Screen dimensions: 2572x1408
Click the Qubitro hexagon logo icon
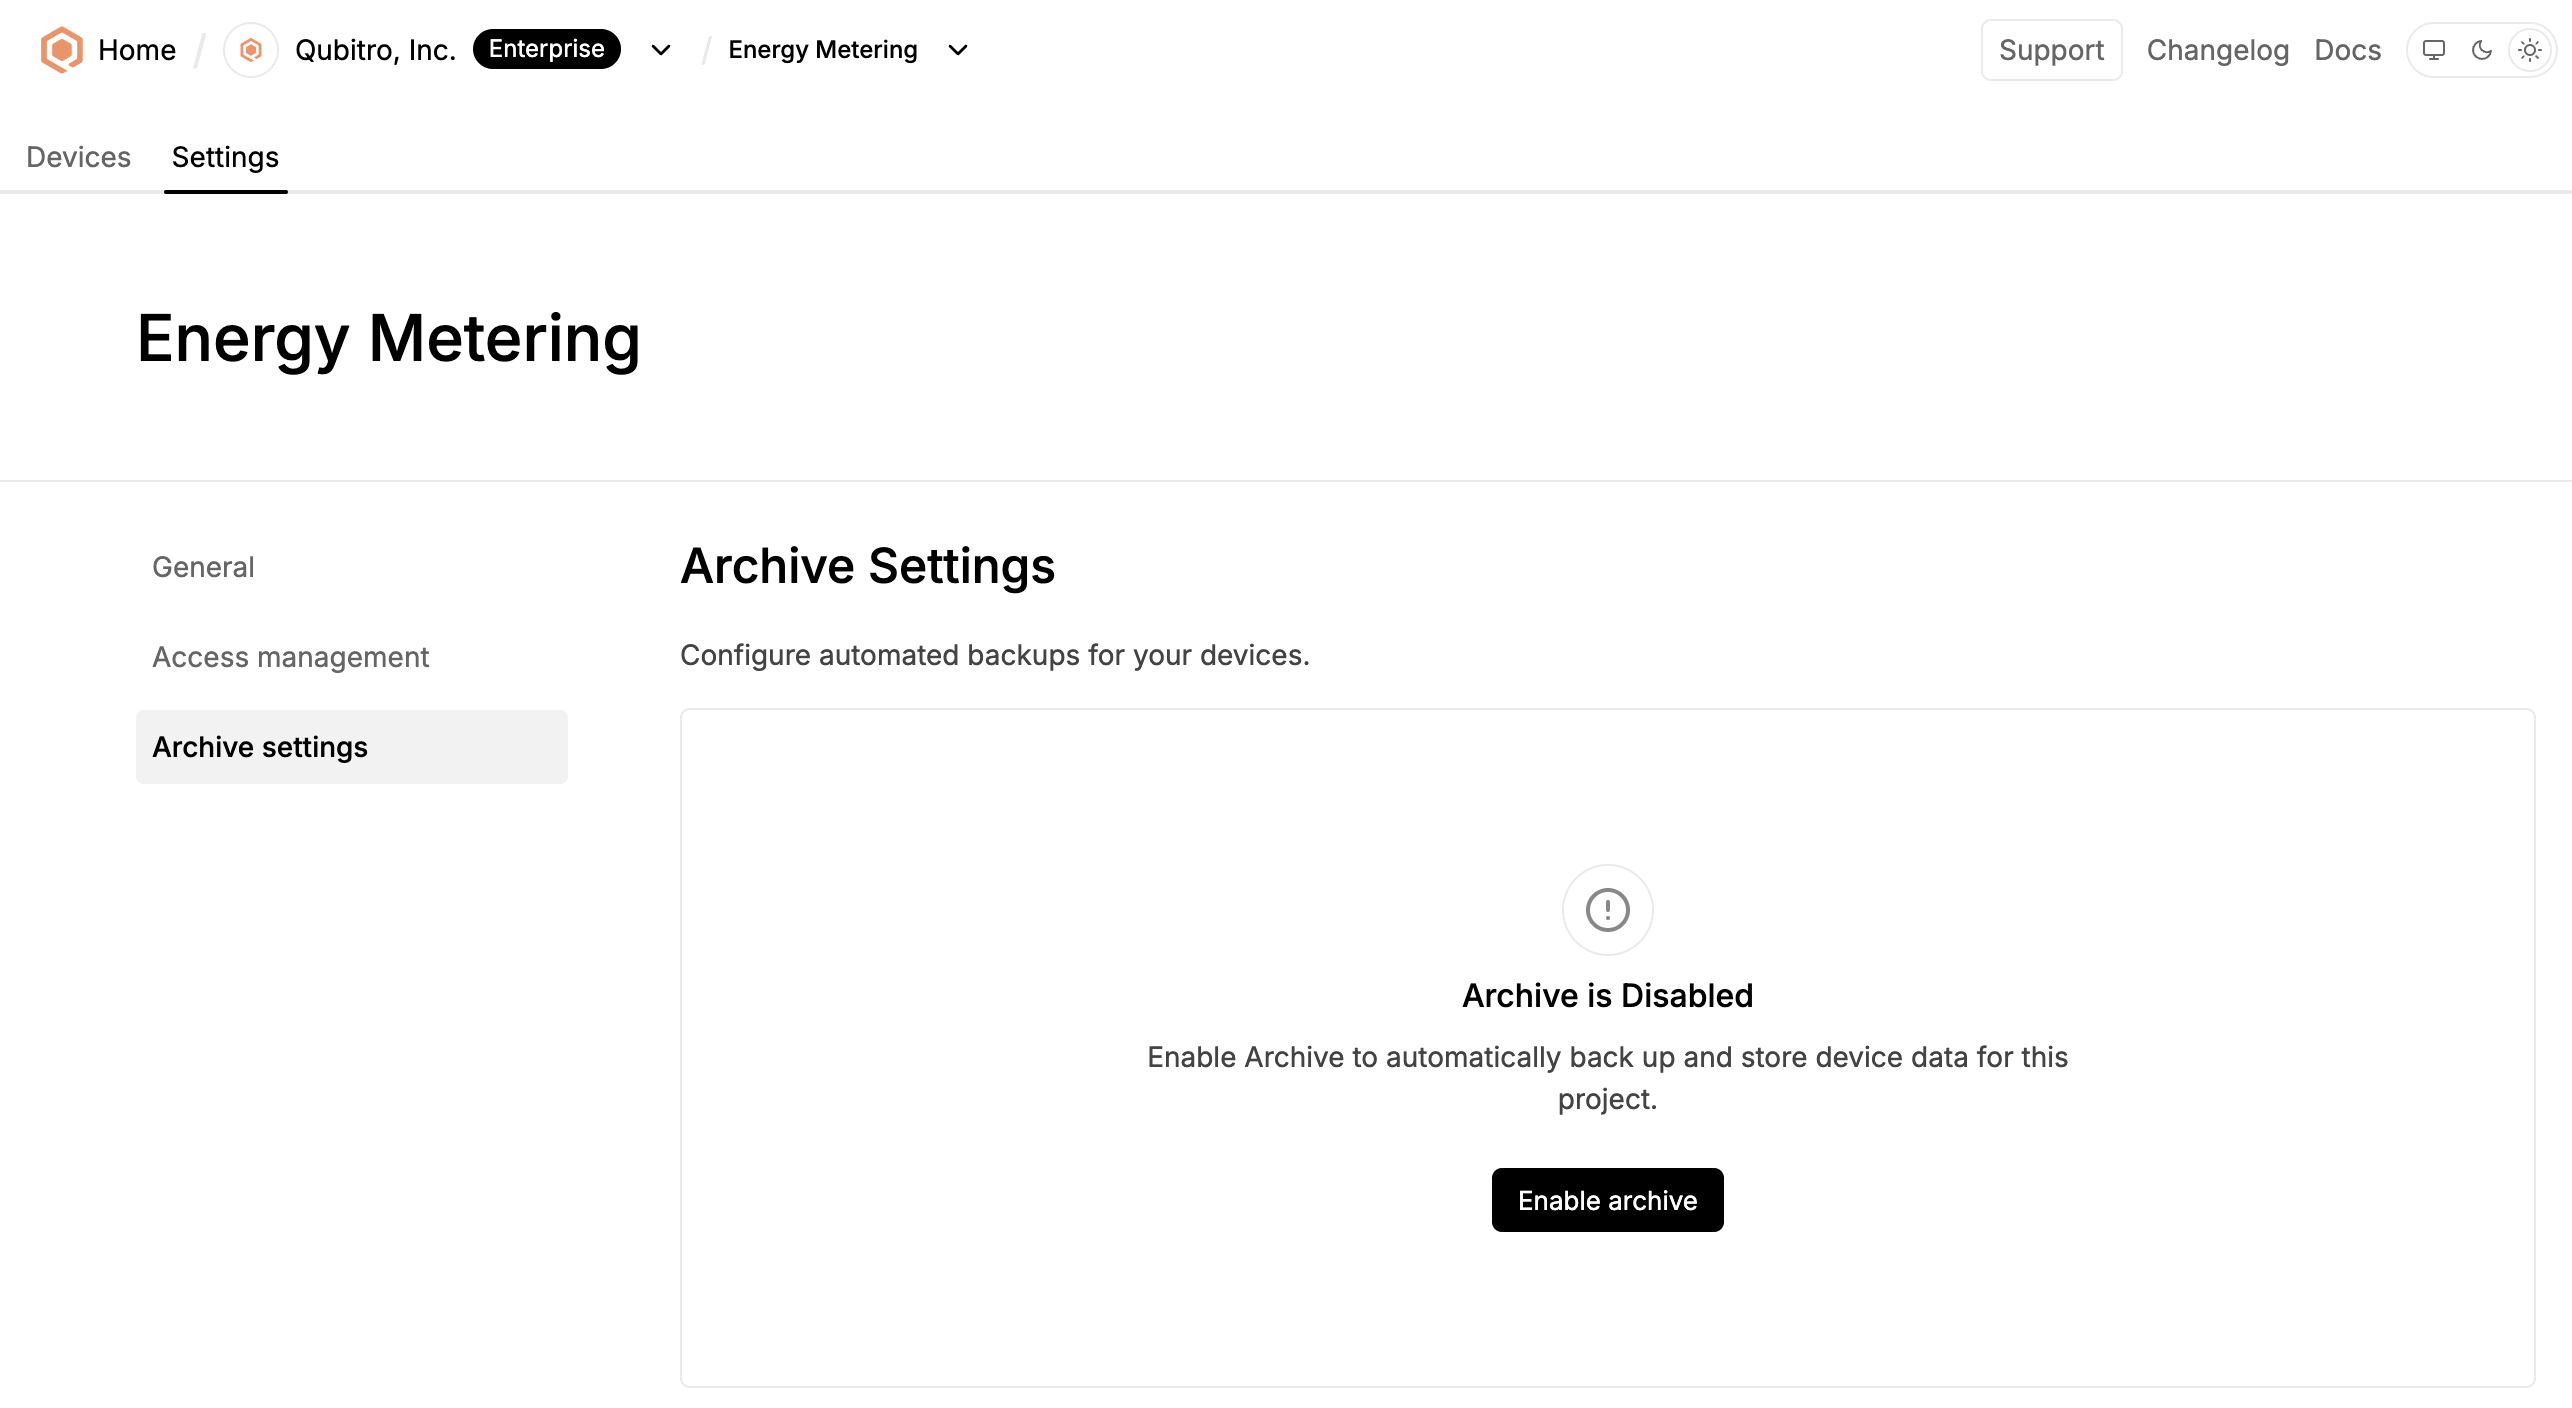click(61, 49)
